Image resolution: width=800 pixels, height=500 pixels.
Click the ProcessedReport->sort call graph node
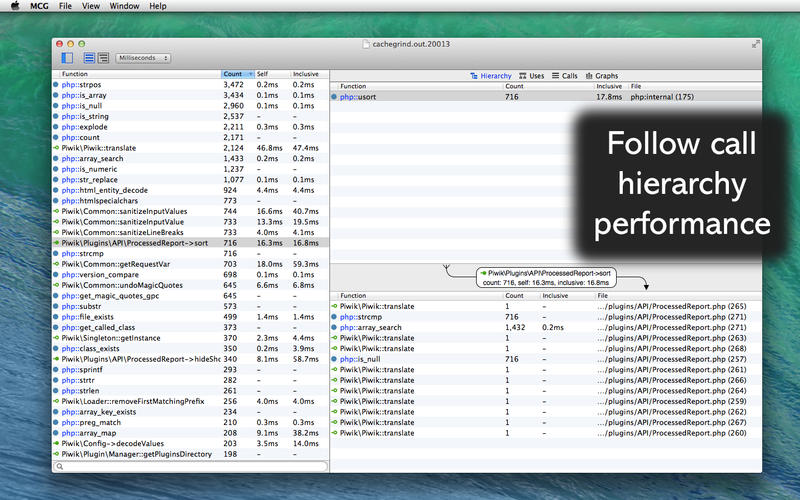(546, 278)
